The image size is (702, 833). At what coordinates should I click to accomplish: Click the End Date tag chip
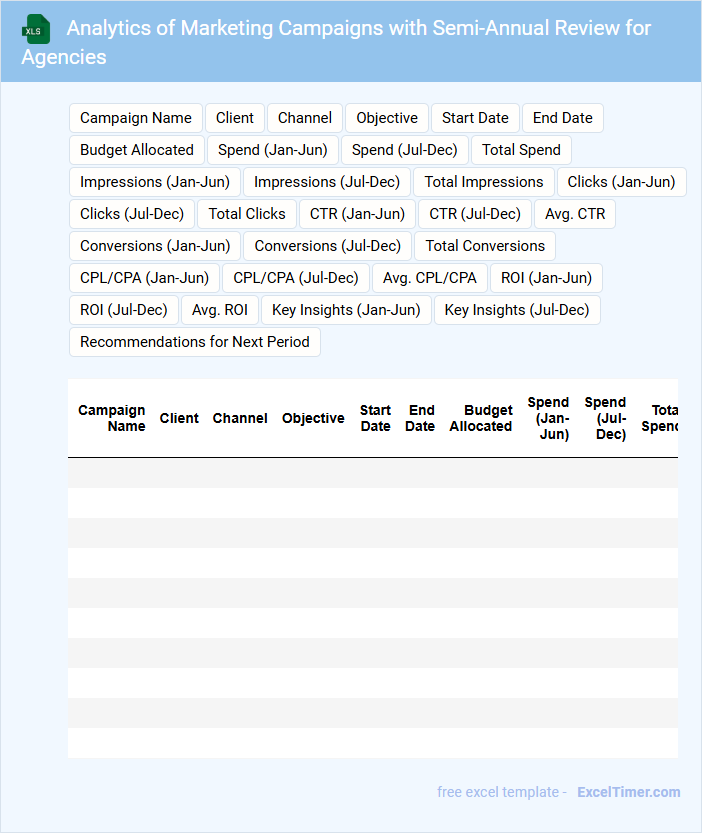click(x=563, y=118)
